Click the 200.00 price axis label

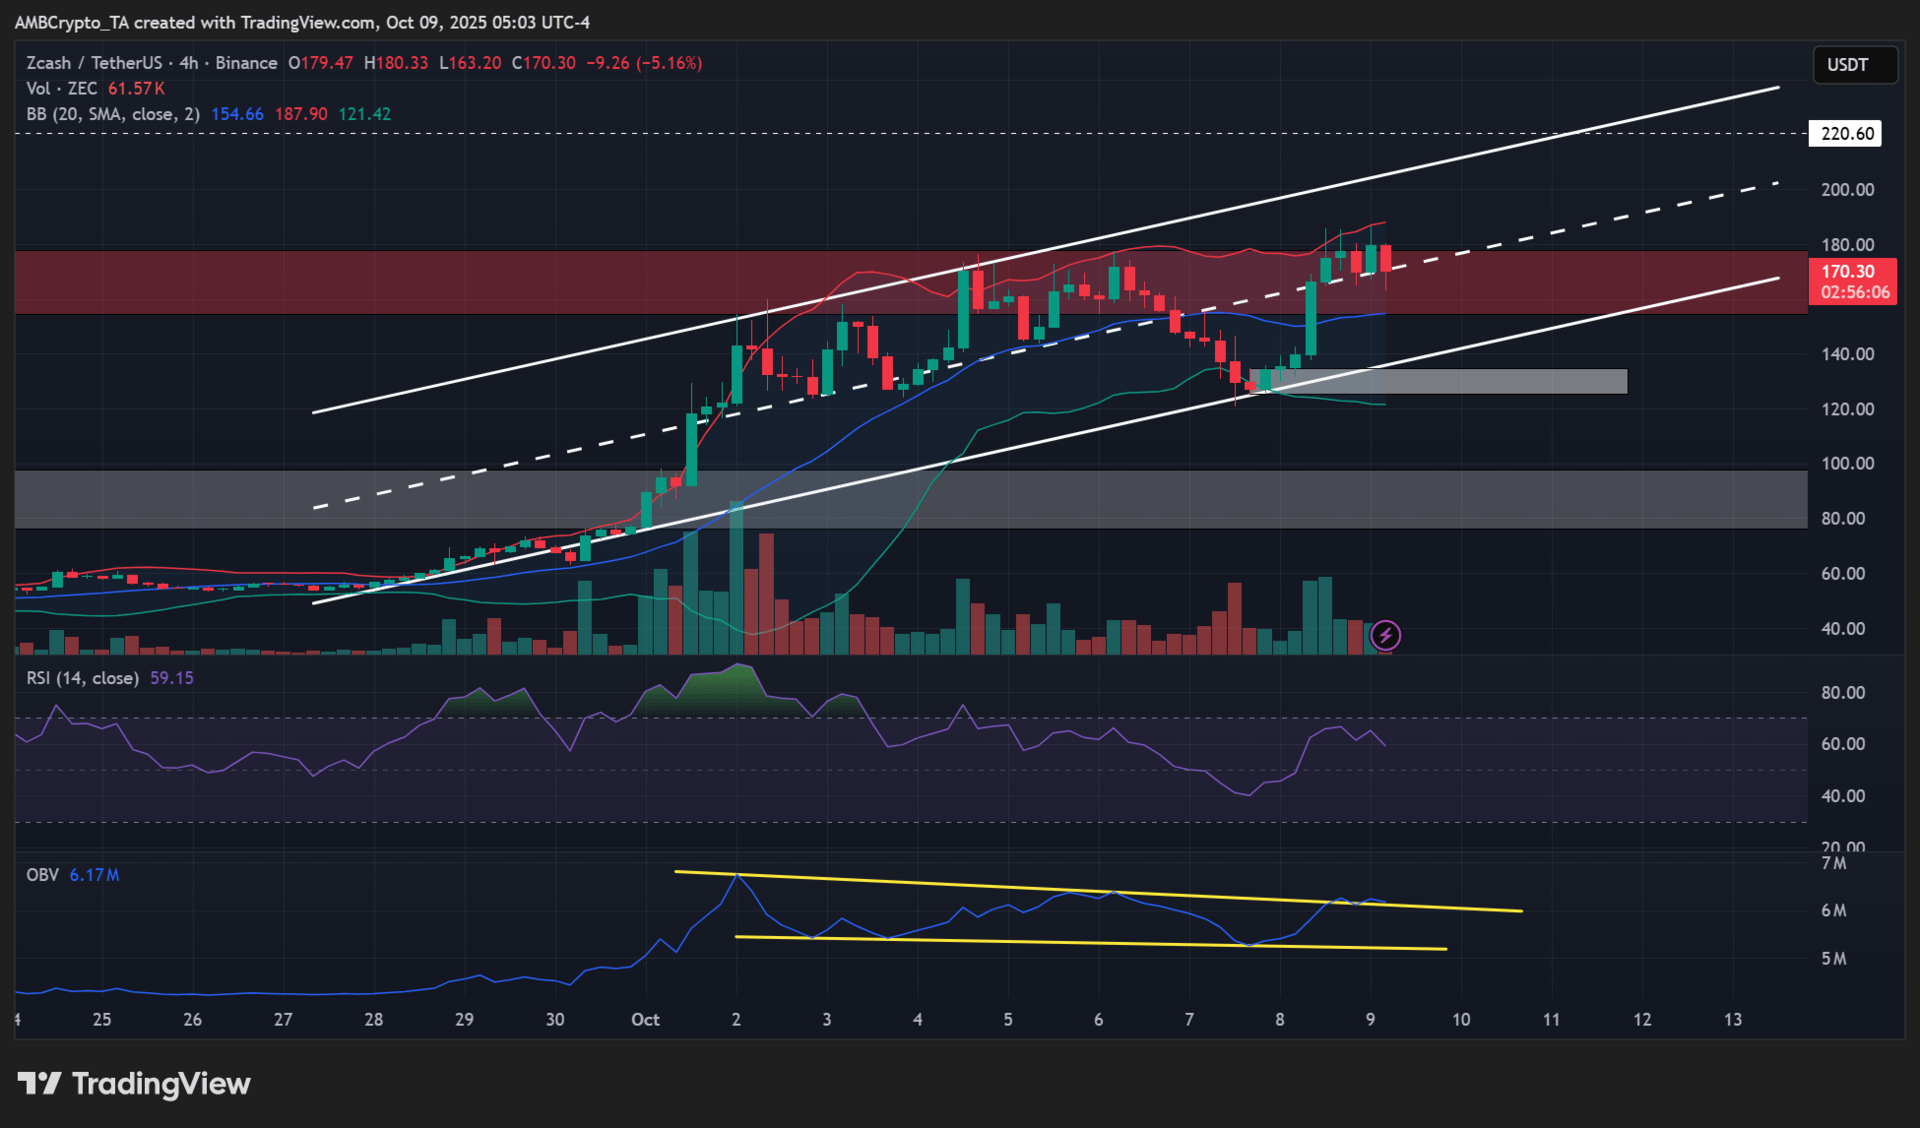(1847, 190)
